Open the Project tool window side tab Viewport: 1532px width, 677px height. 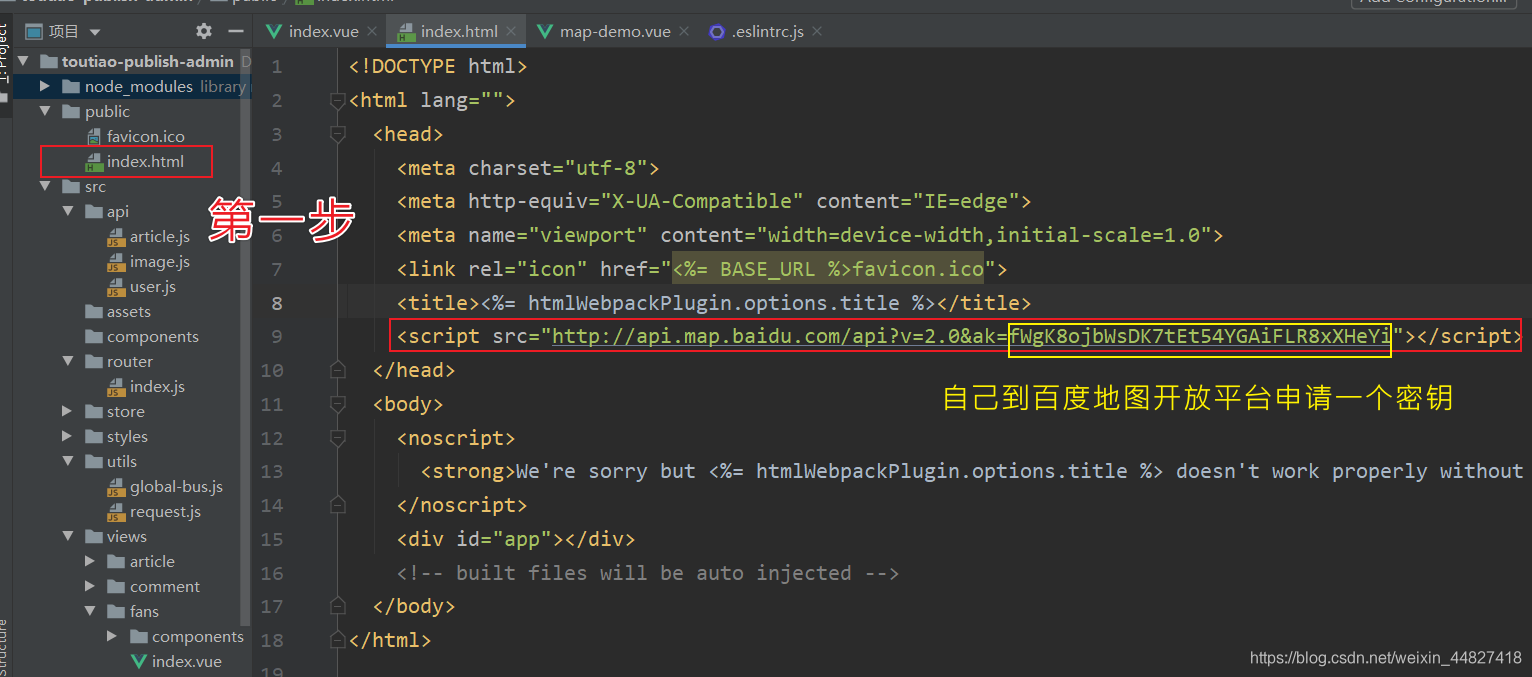5,52
